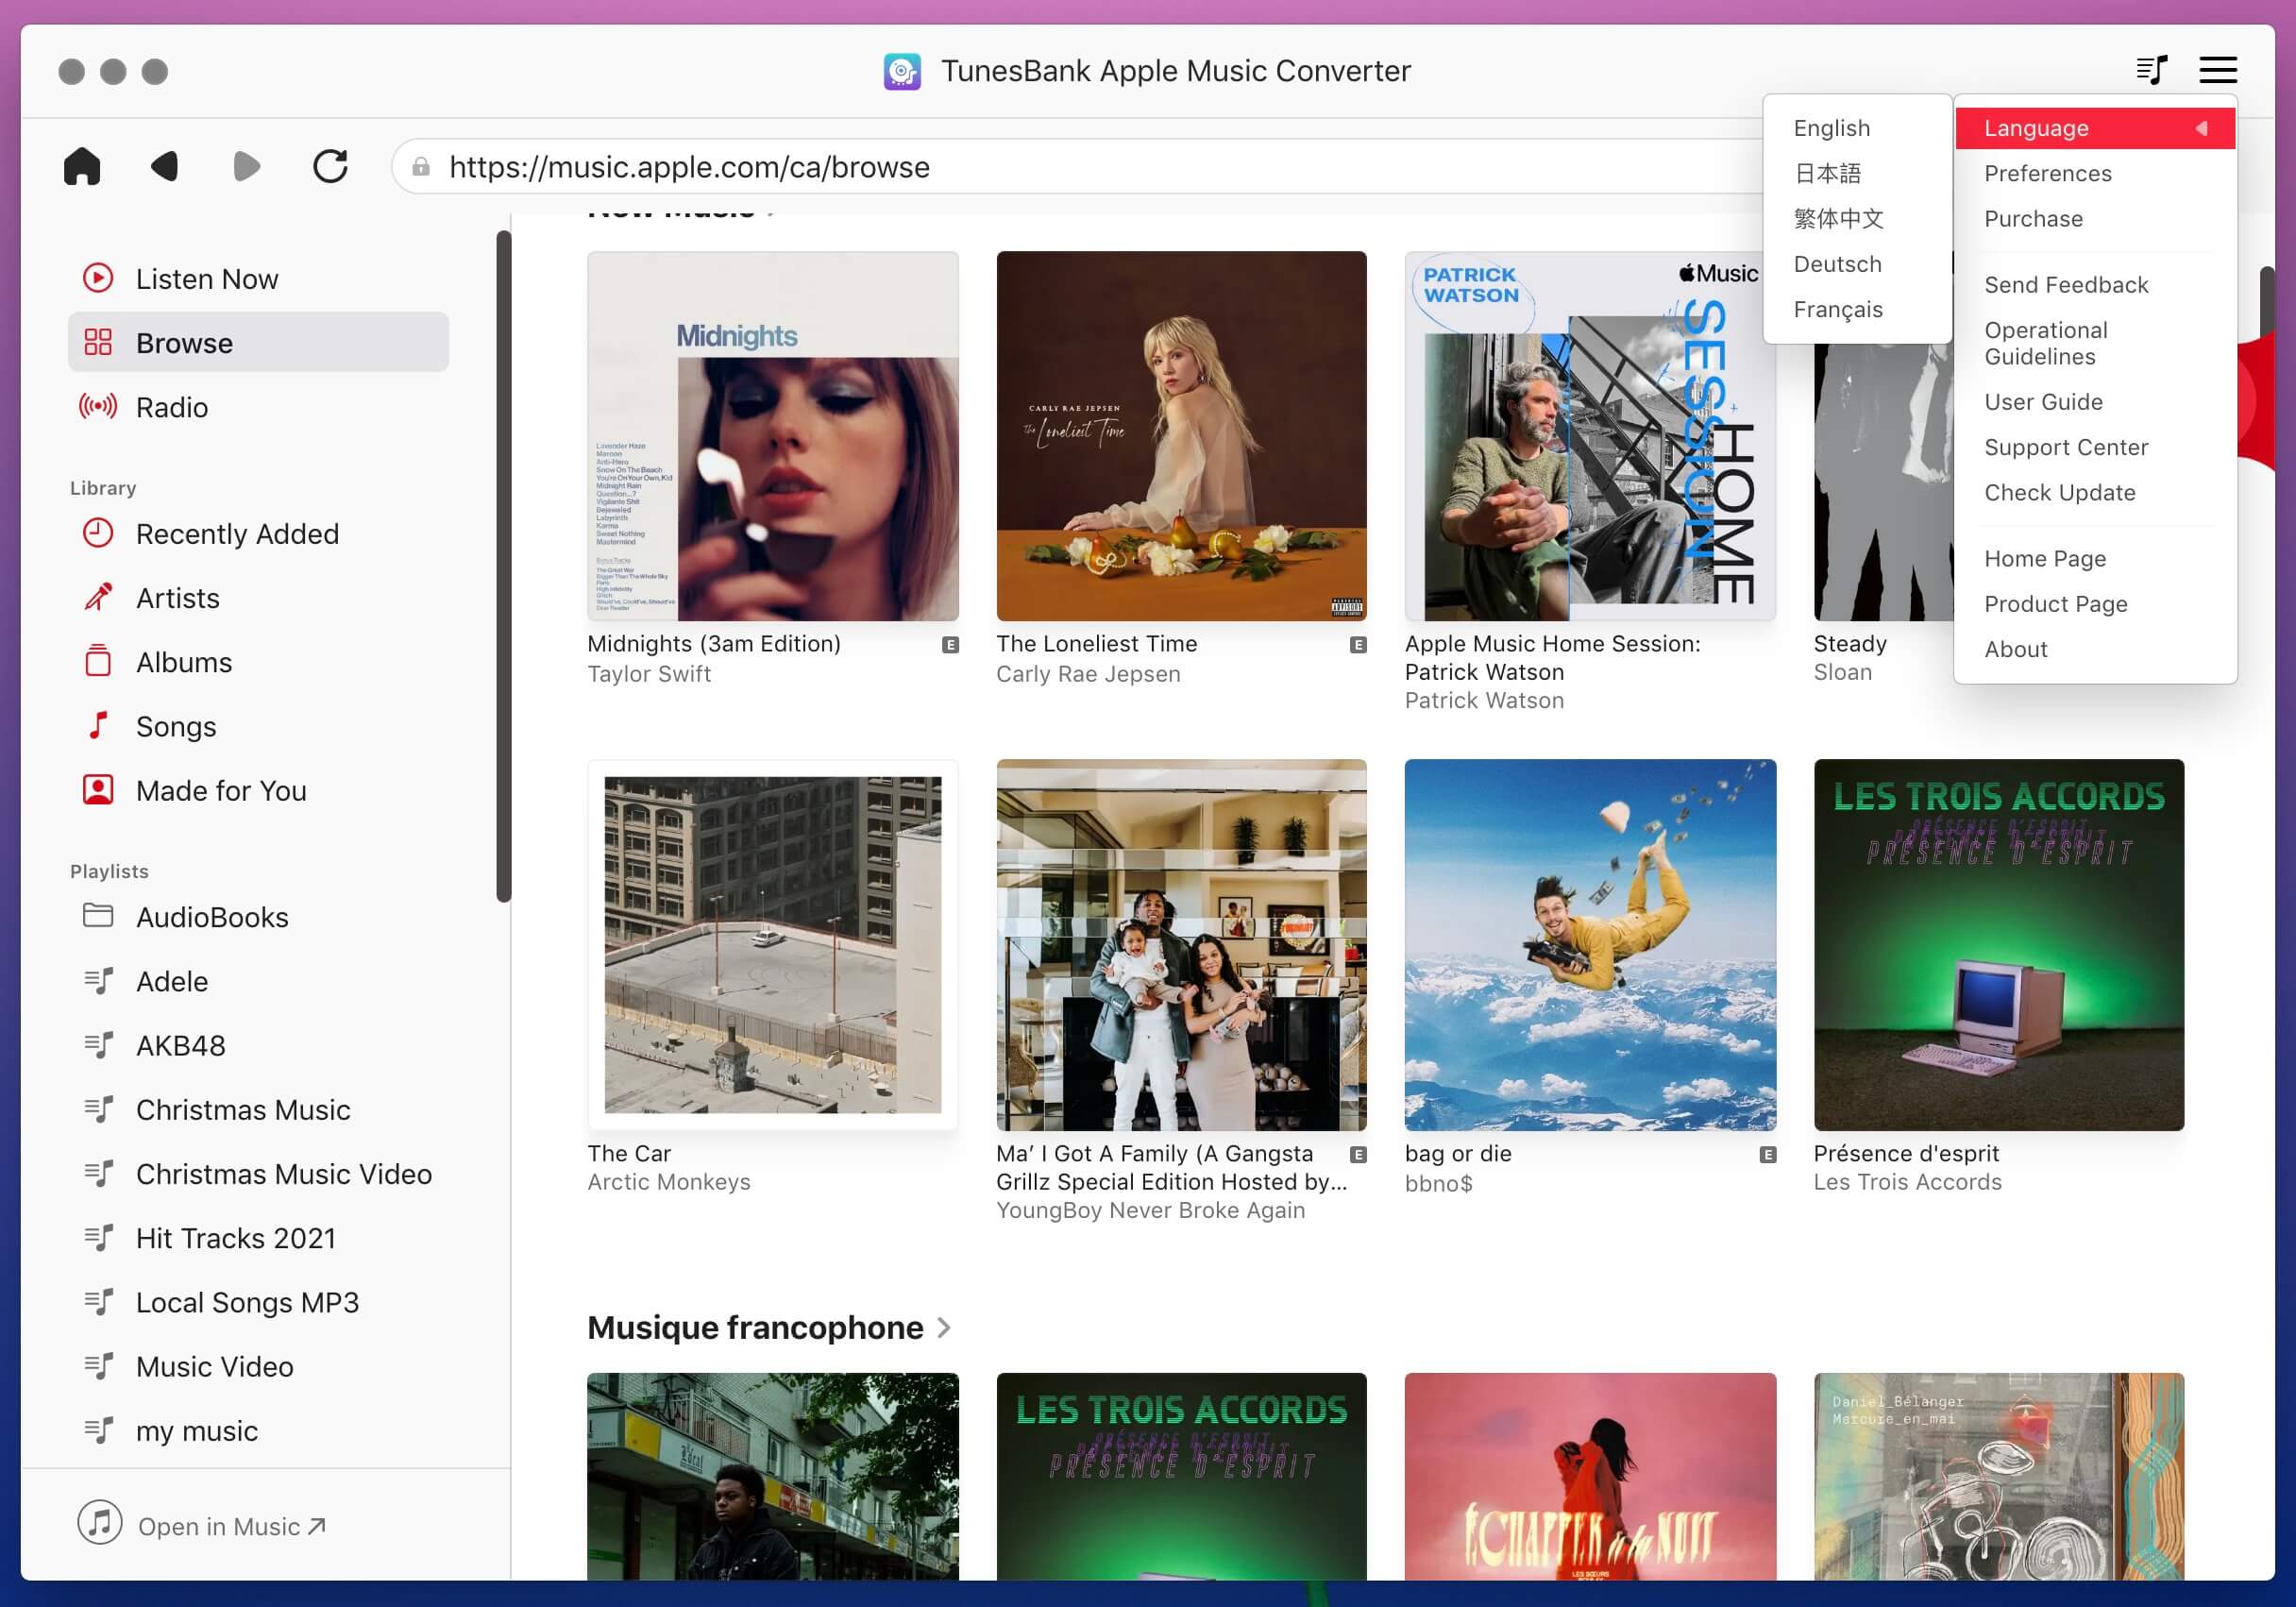This screenshot has height=1607, width=2296.
Task: Go back with the left arrow icon
Action: (x=165, y=166)
